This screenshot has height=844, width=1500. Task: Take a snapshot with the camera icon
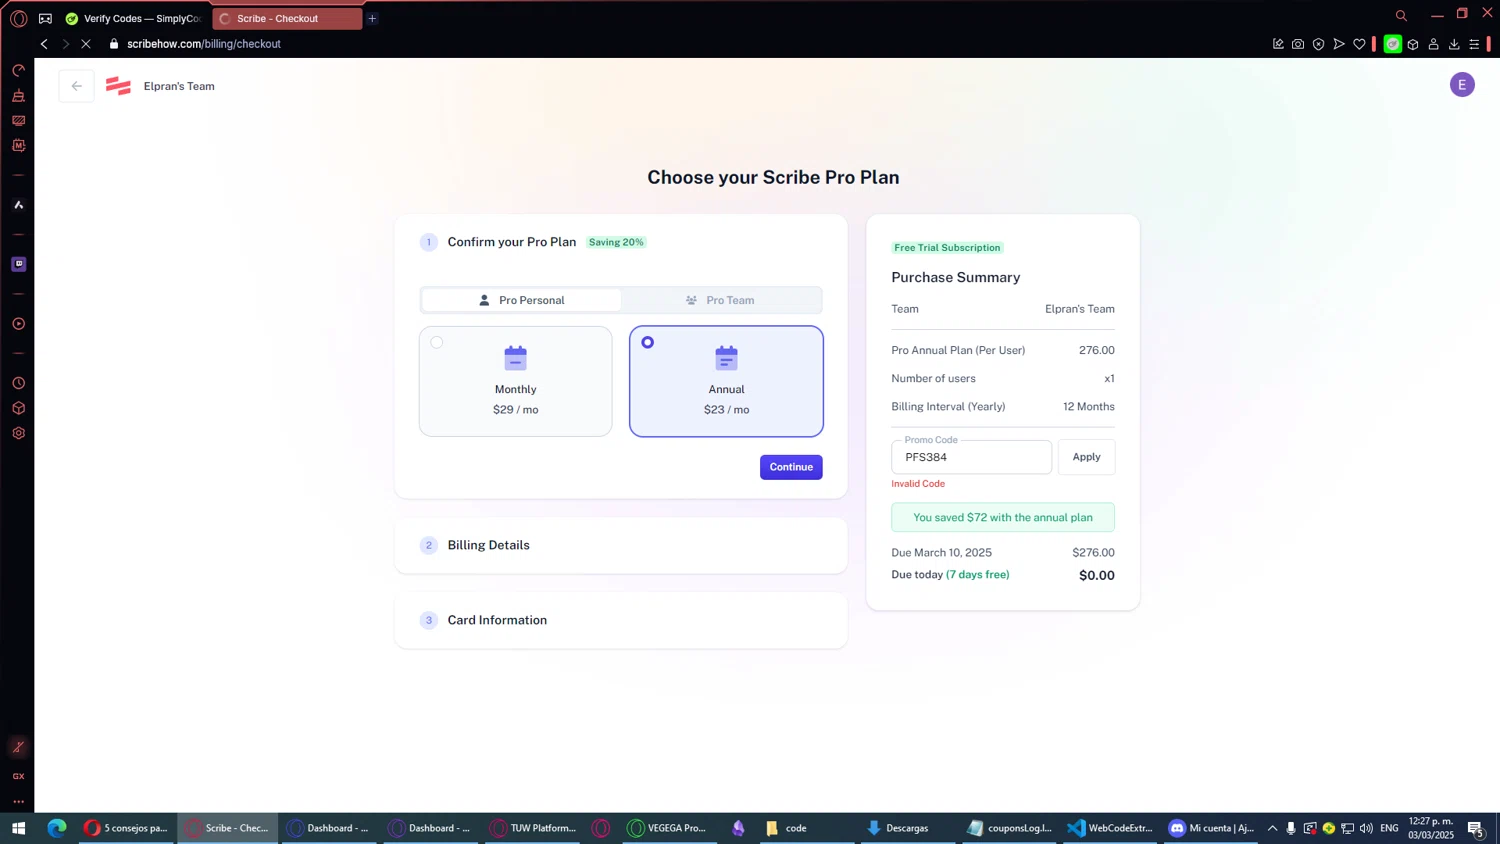1298,44
